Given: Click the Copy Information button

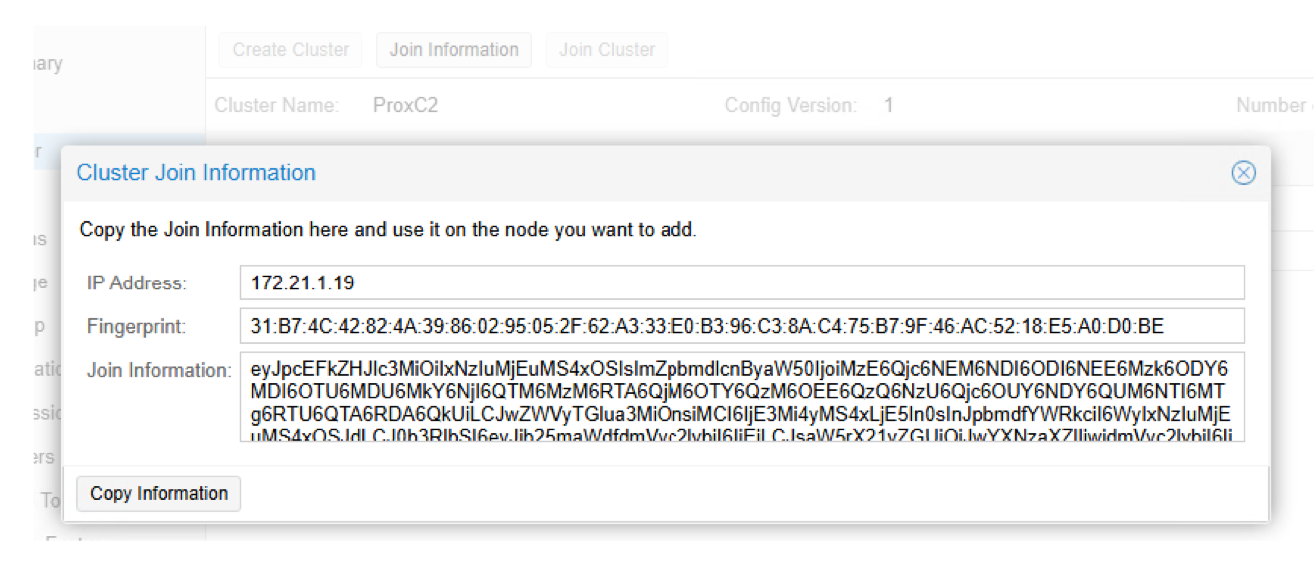Looking at the screenshot, I should [159, 493].
